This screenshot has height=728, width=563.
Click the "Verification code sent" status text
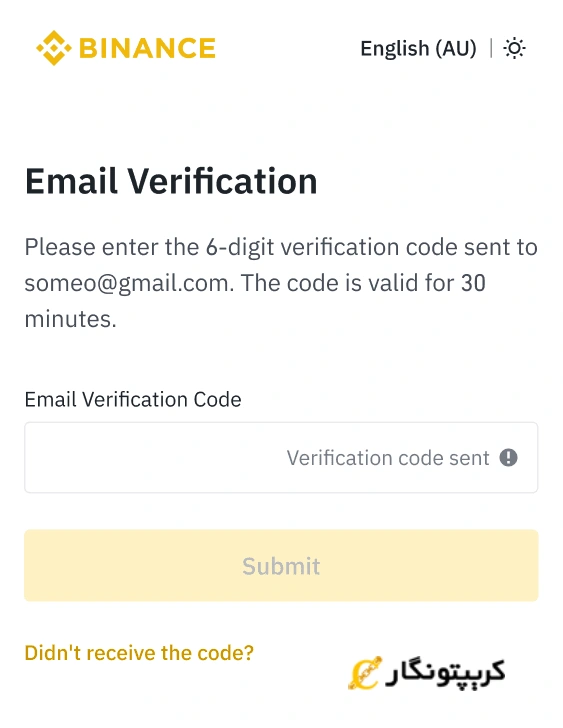coord(388,458)
